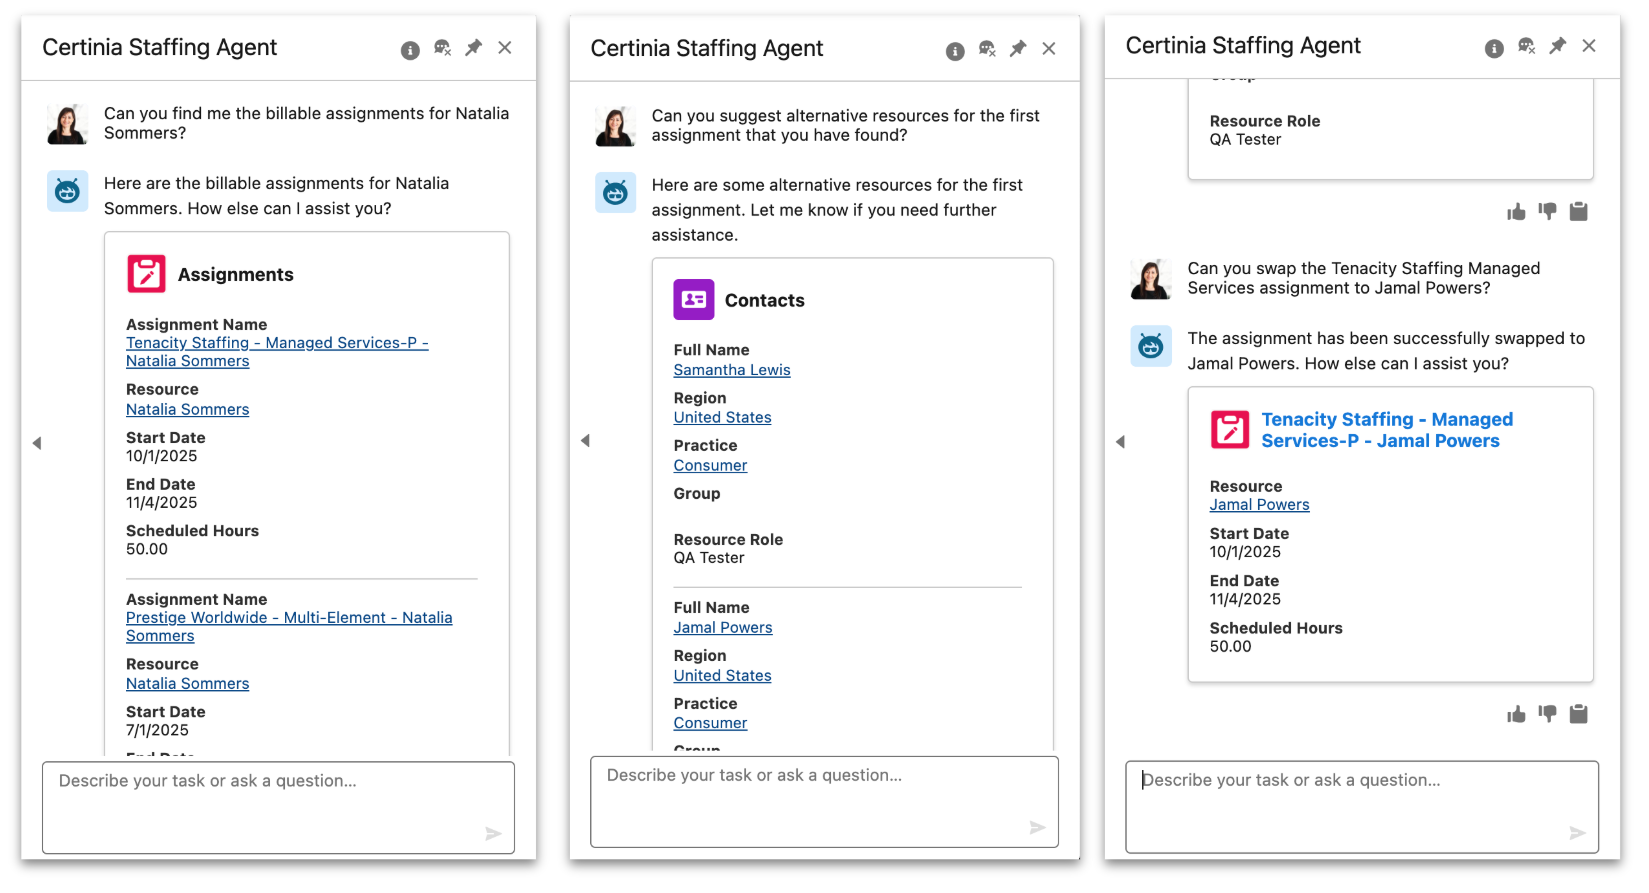
Task: Pin the panel with the billable assignments conversation
Action: click(474, 48)
